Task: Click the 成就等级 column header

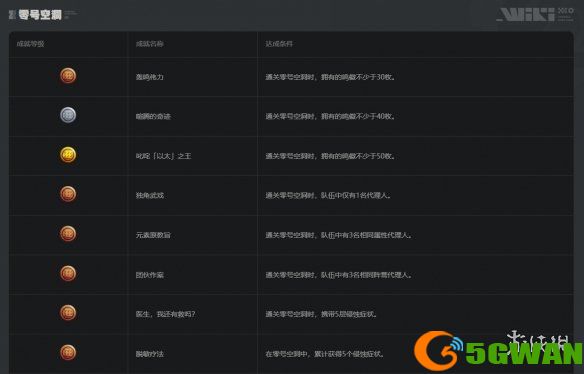Action: [31, 44]
